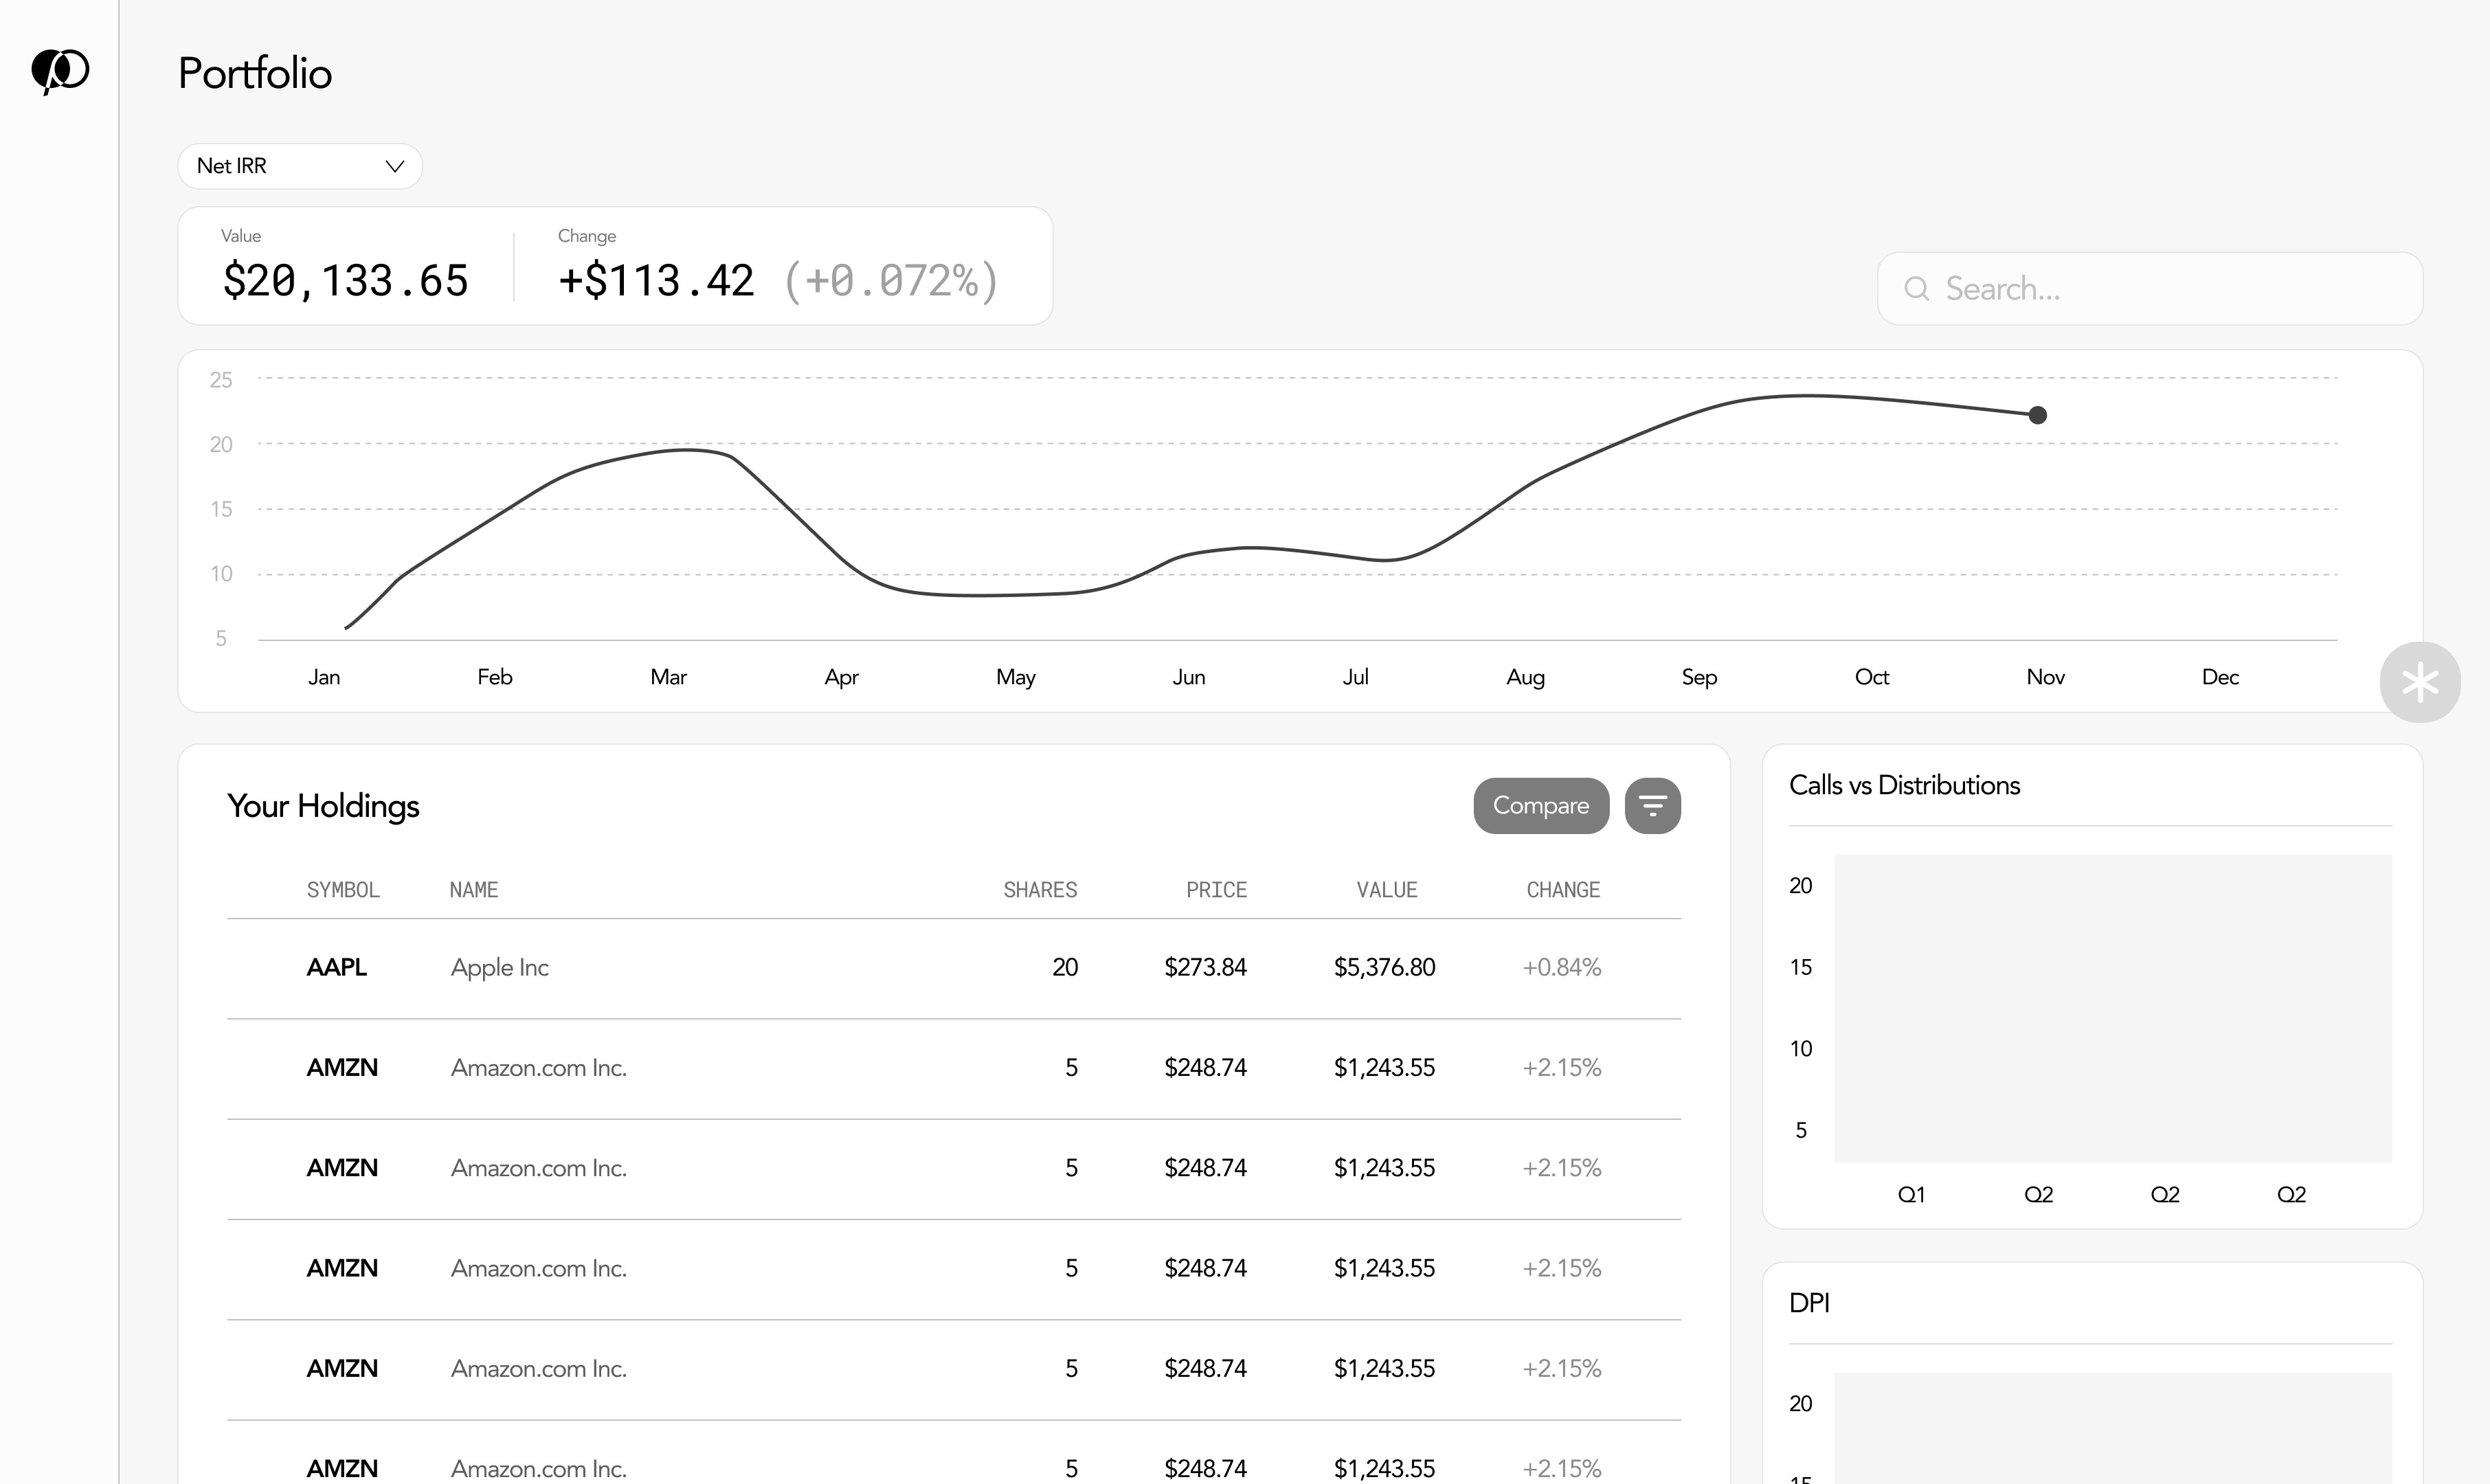Click the floating asterisk assistant button
Screen dimensions: 2490x1484
pyautogui.click(x=2419, y=682)
